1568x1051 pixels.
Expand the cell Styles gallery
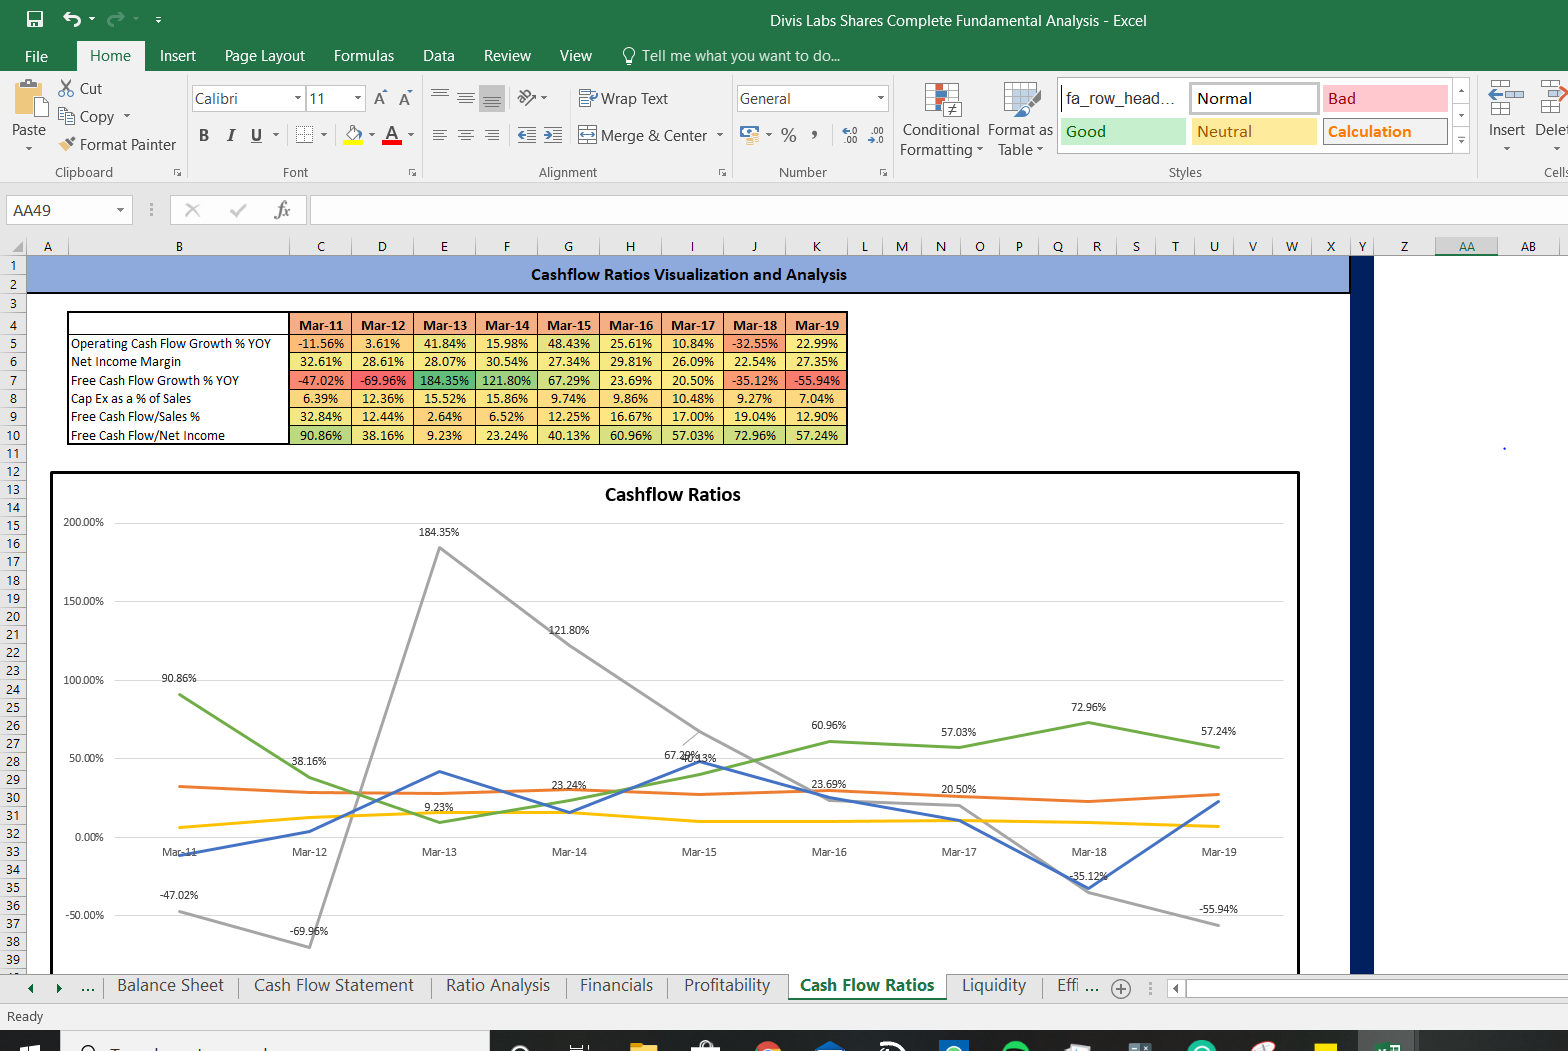coord(1461,141)
